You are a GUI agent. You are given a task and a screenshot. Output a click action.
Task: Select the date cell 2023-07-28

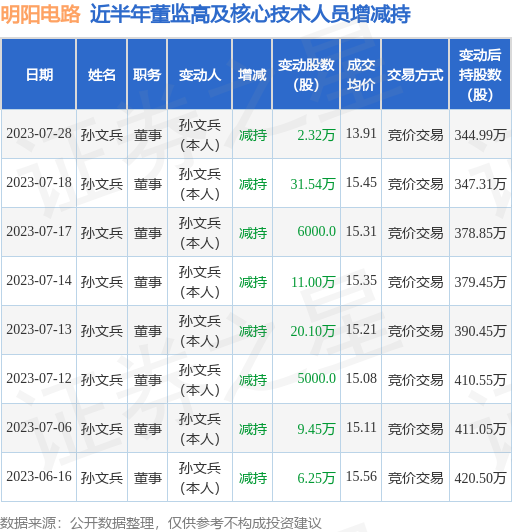coord(39,133)
